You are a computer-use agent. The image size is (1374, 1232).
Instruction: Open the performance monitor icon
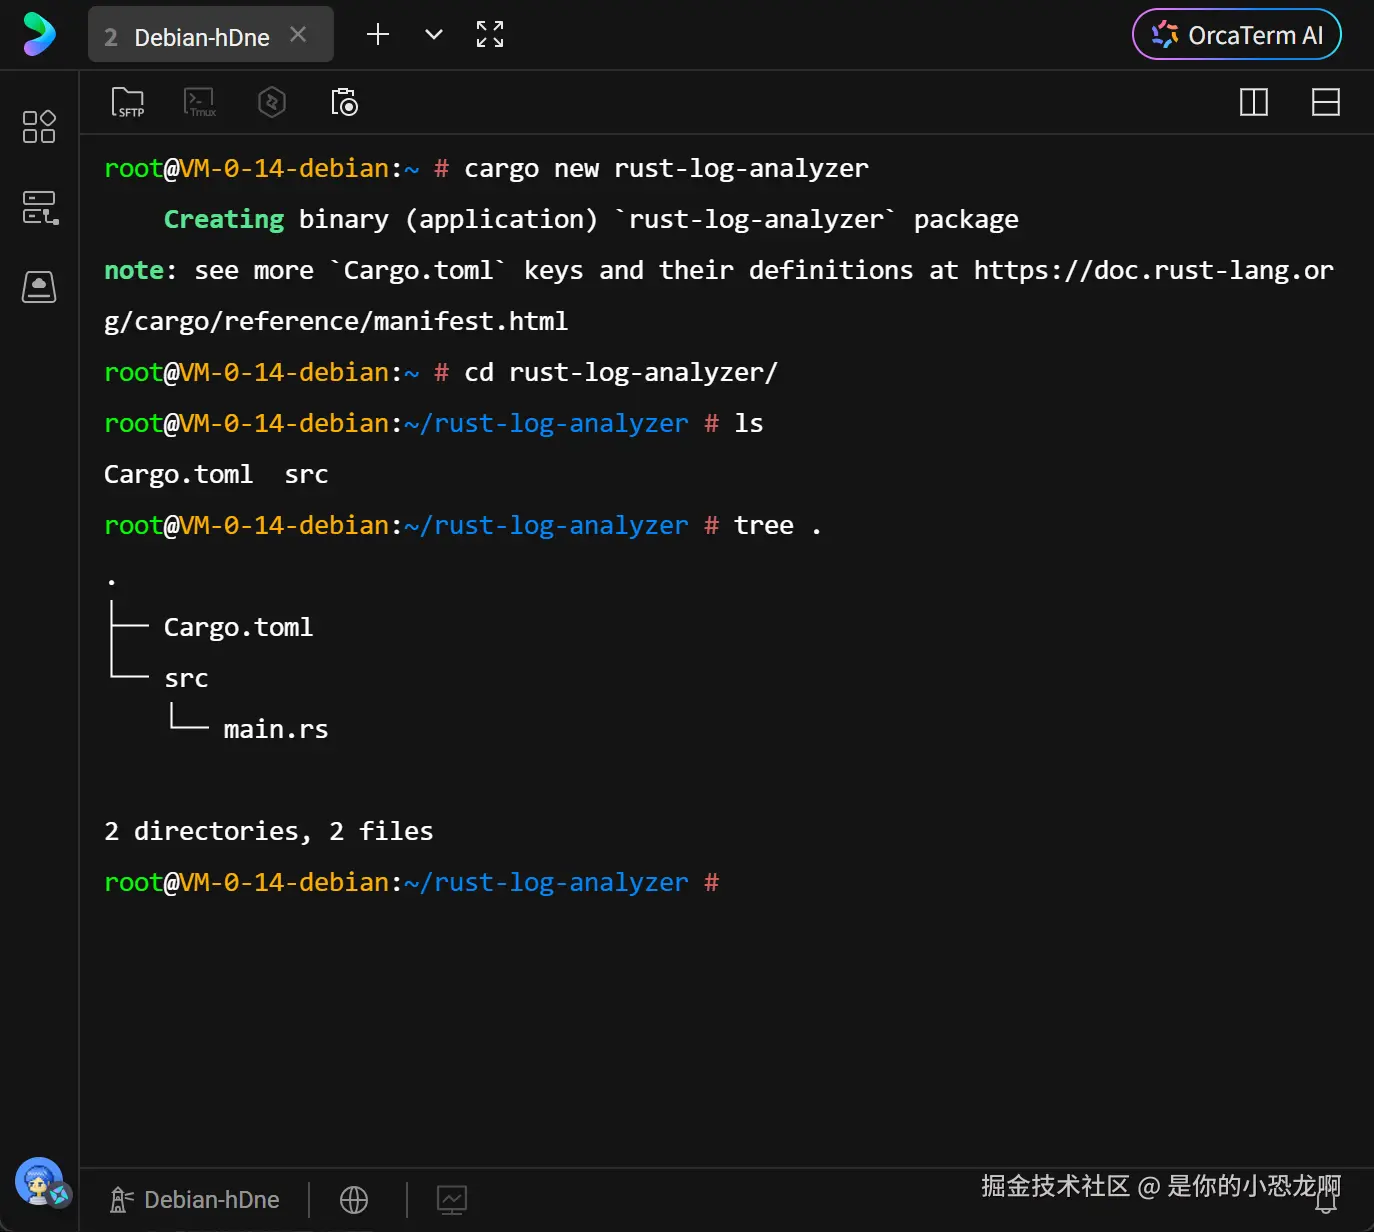click(x=452, y=1199)
